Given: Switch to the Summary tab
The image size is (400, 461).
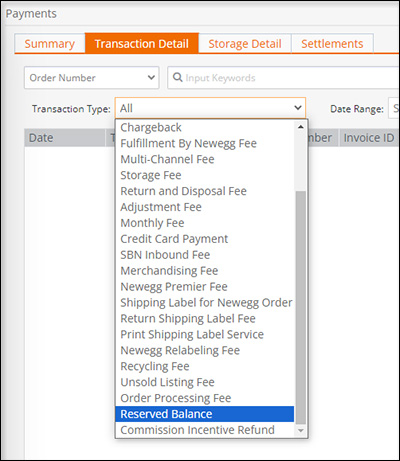Looking at the screenshot, I should [x=50, y=43].
